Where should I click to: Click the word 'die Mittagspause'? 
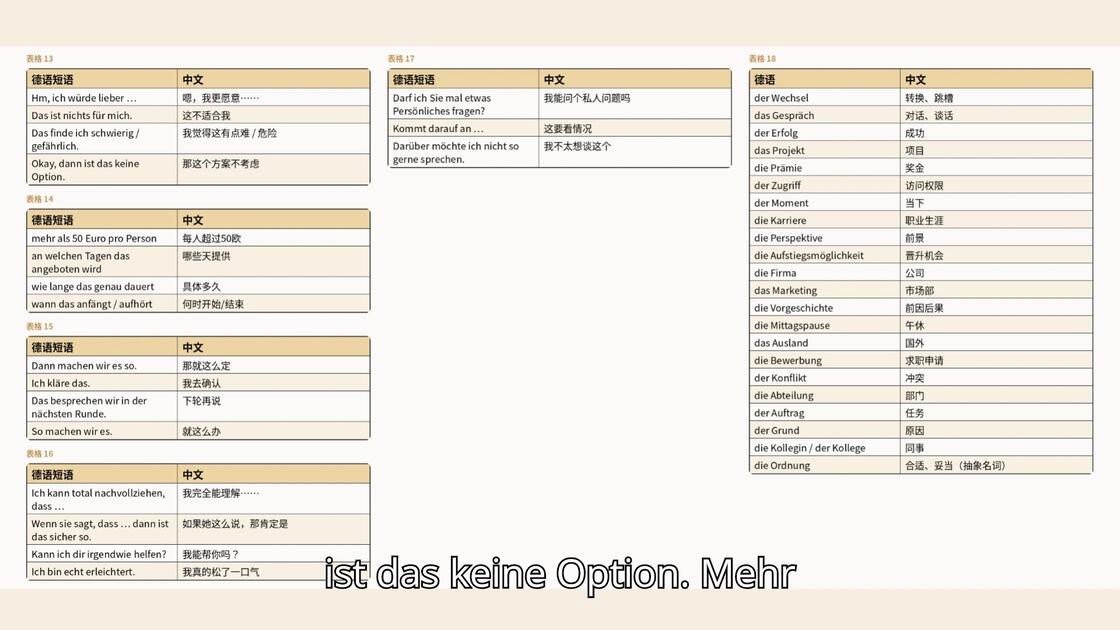pyautogui.click(x=791, y=326)
